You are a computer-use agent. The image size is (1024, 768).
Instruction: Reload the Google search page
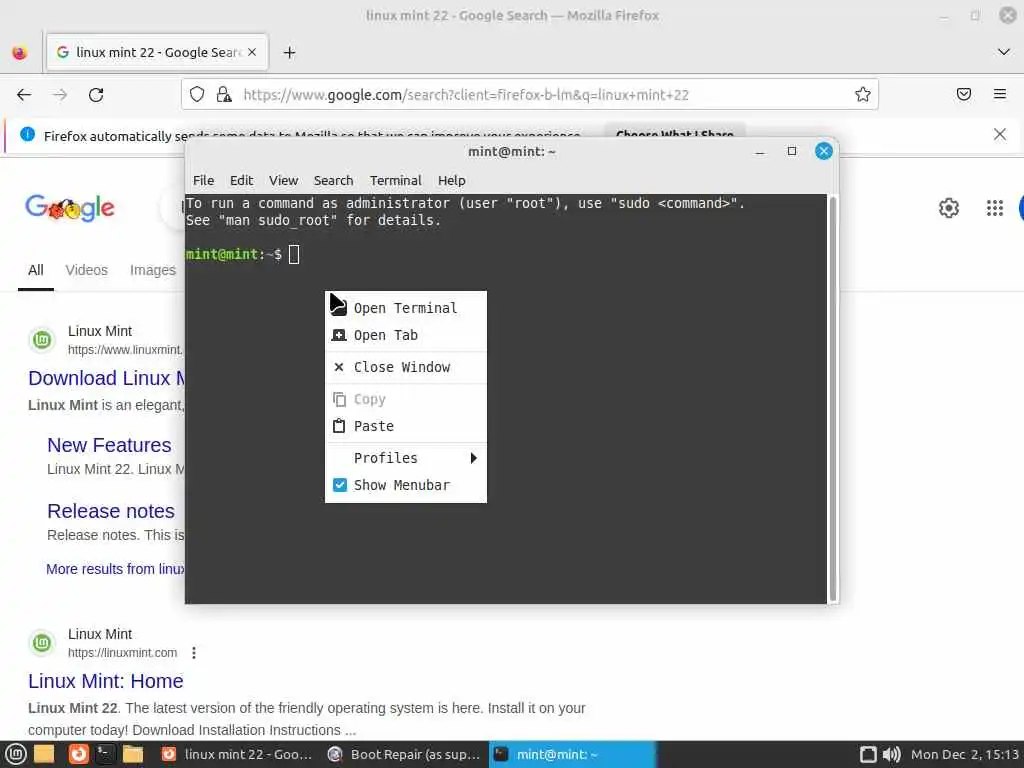96,95
